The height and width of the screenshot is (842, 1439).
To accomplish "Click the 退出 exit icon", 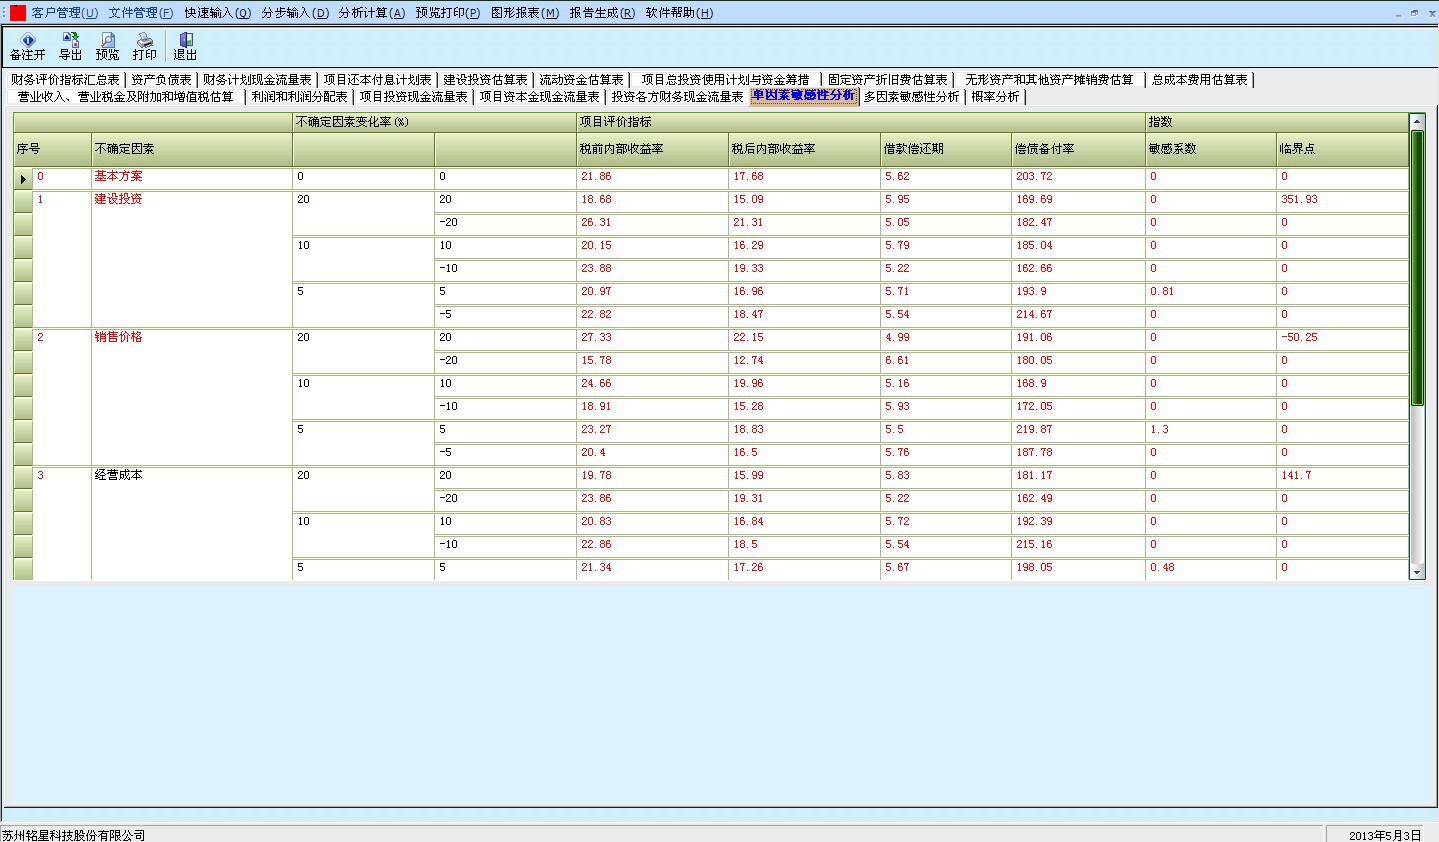I will point(185,47).
